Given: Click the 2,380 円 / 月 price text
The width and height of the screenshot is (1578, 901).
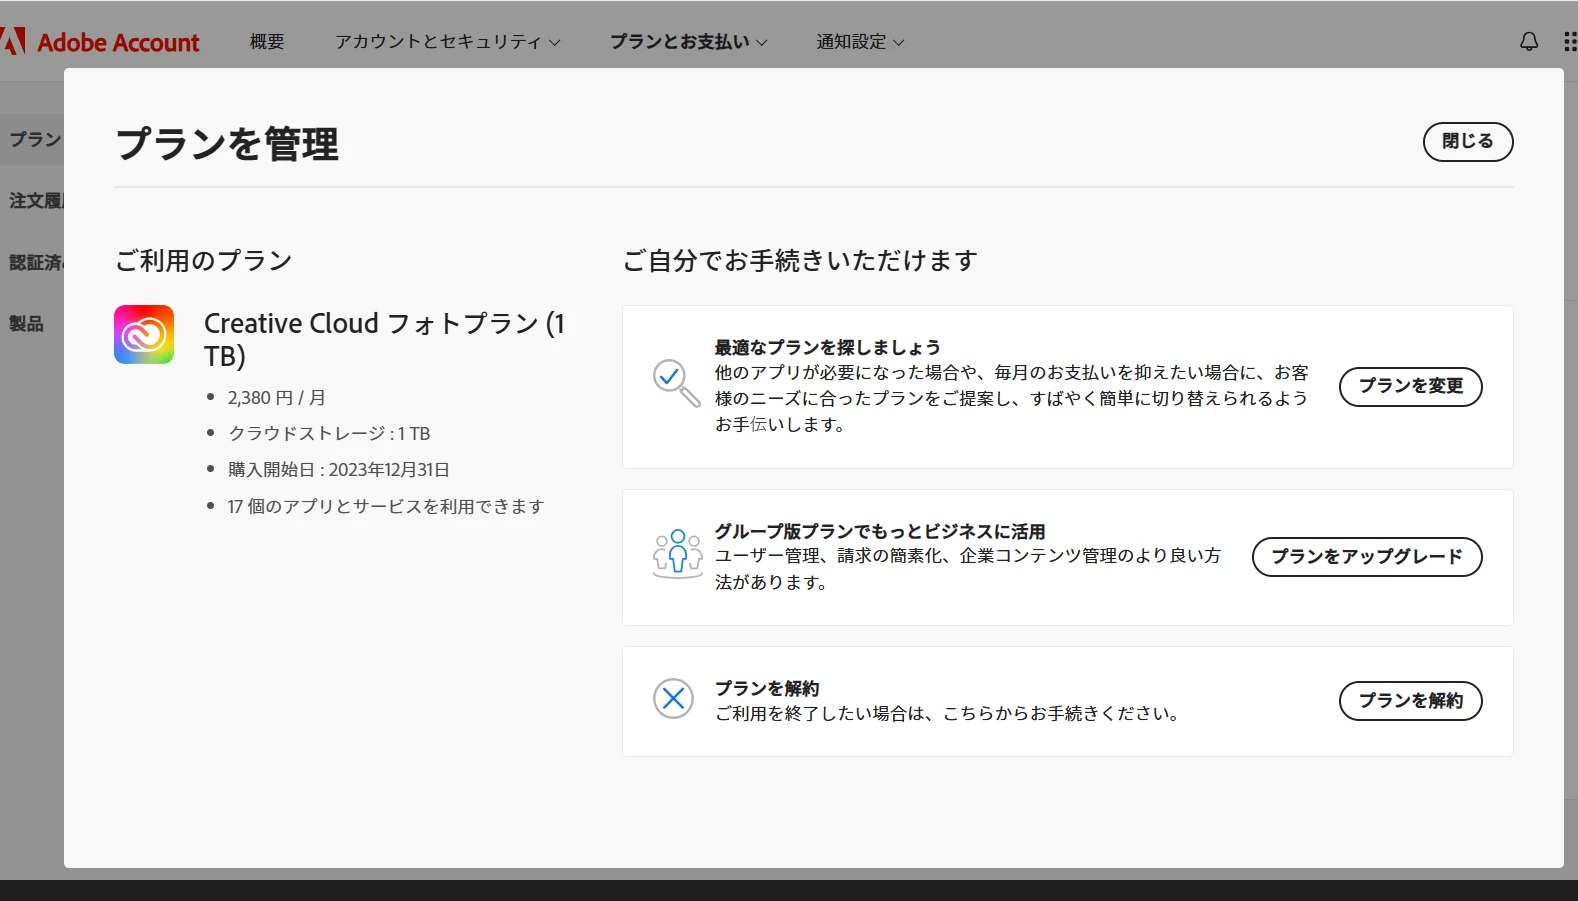Looking at the screenshot, I should (x=276, y=398).
